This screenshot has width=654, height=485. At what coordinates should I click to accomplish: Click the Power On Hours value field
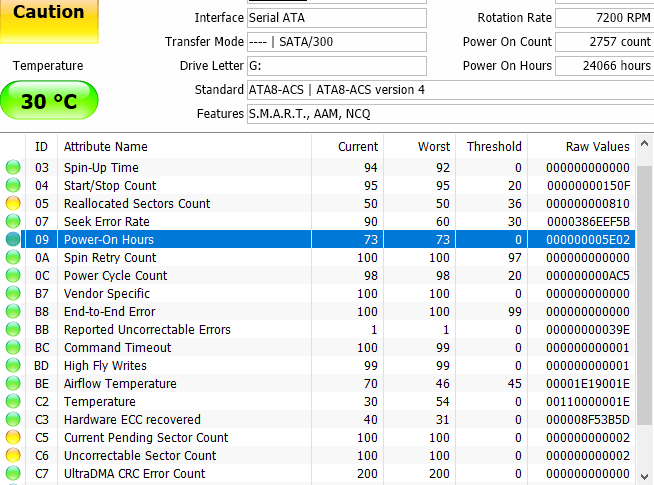[604, 66]
